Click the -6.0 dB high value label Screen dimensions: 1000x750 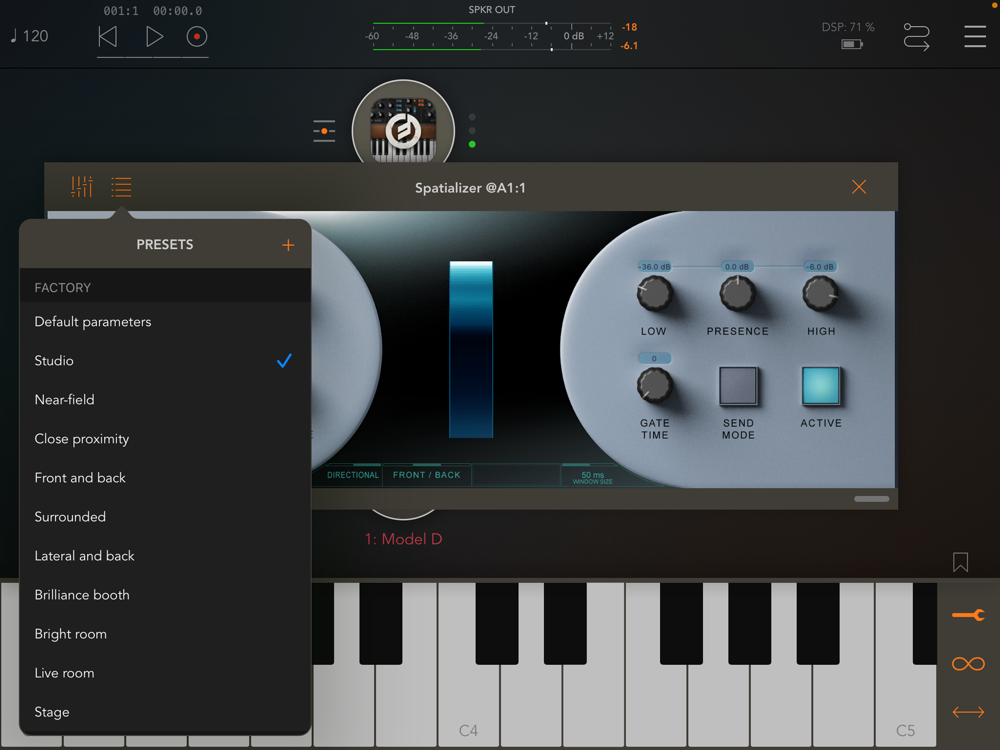click(x=820, y=267)
